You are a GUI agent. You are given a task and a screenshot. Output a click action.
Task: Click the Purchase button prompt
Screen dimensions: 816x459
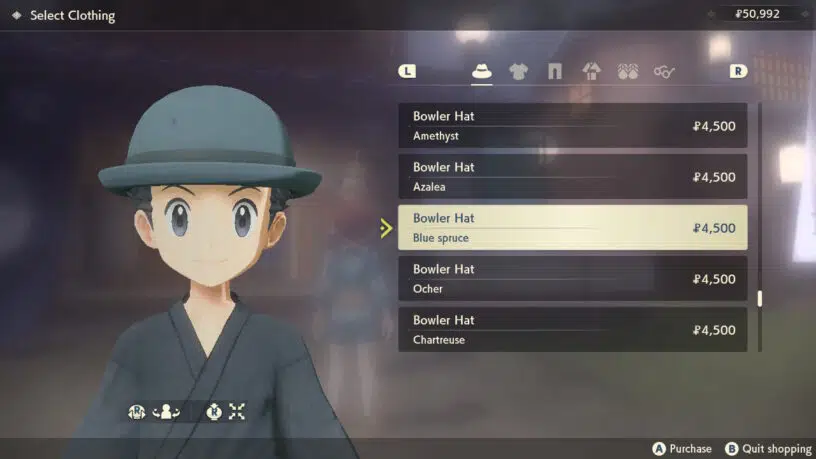click(x=682, y=449)
